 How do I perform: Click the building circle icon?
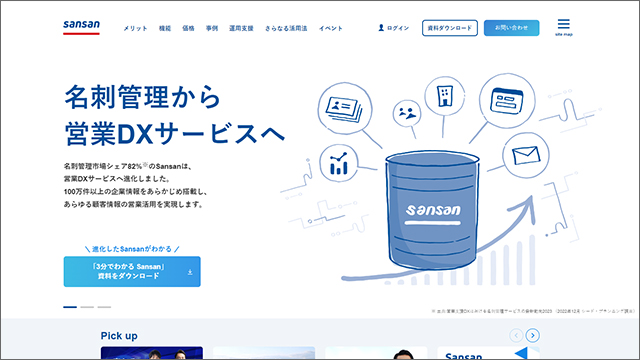(x=444, y=96)
